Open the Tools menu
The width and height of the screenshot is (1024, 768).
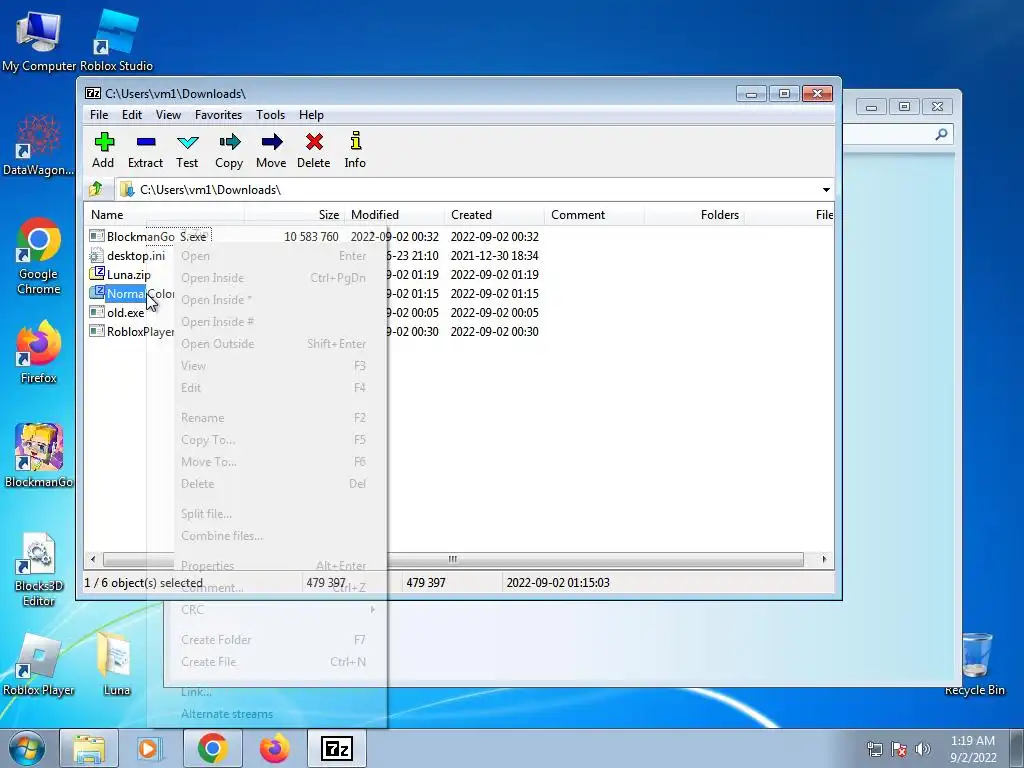click(x=270, y=115)
